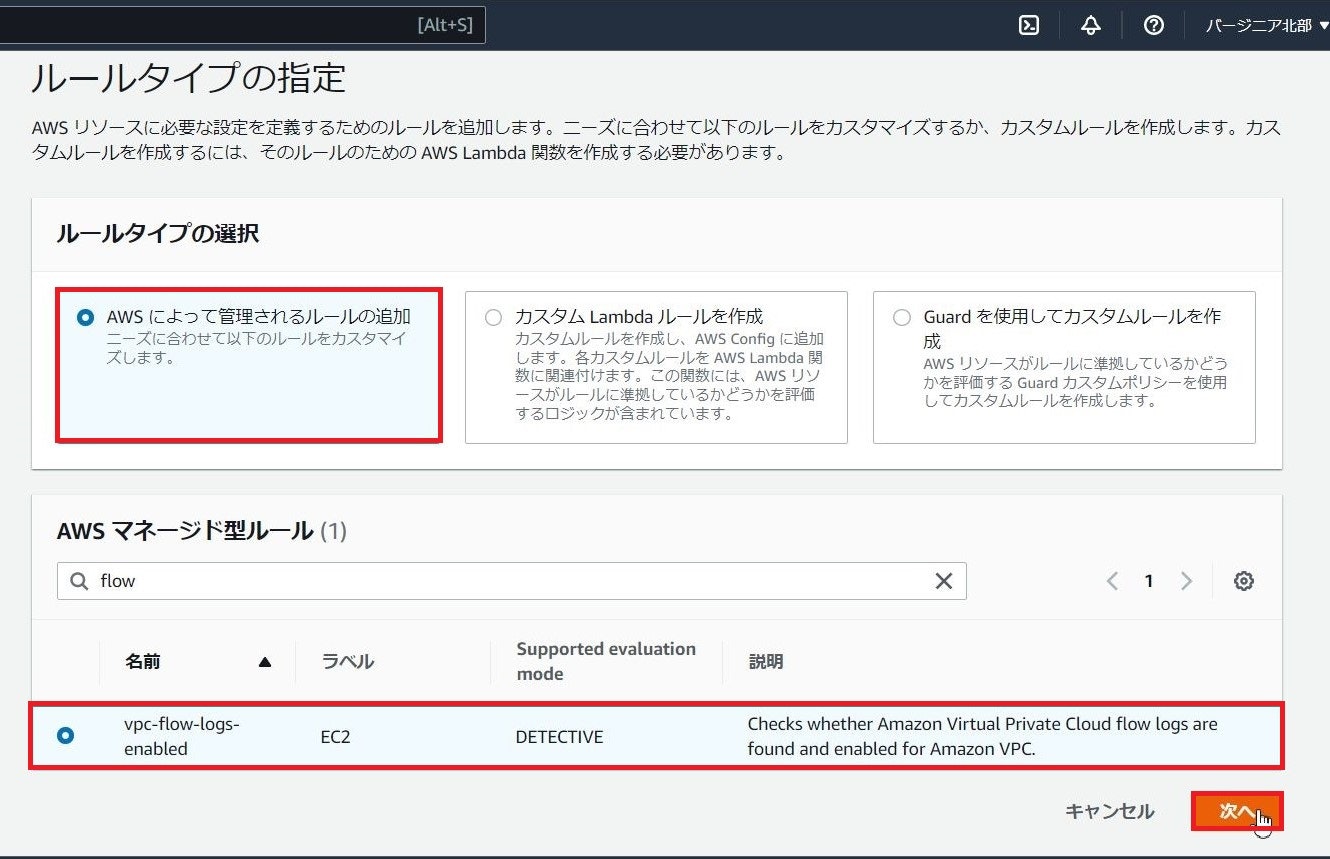Click the managed rules search field containing flow
This screenshot has height=859, width=1330.
[x=512, y=581]
